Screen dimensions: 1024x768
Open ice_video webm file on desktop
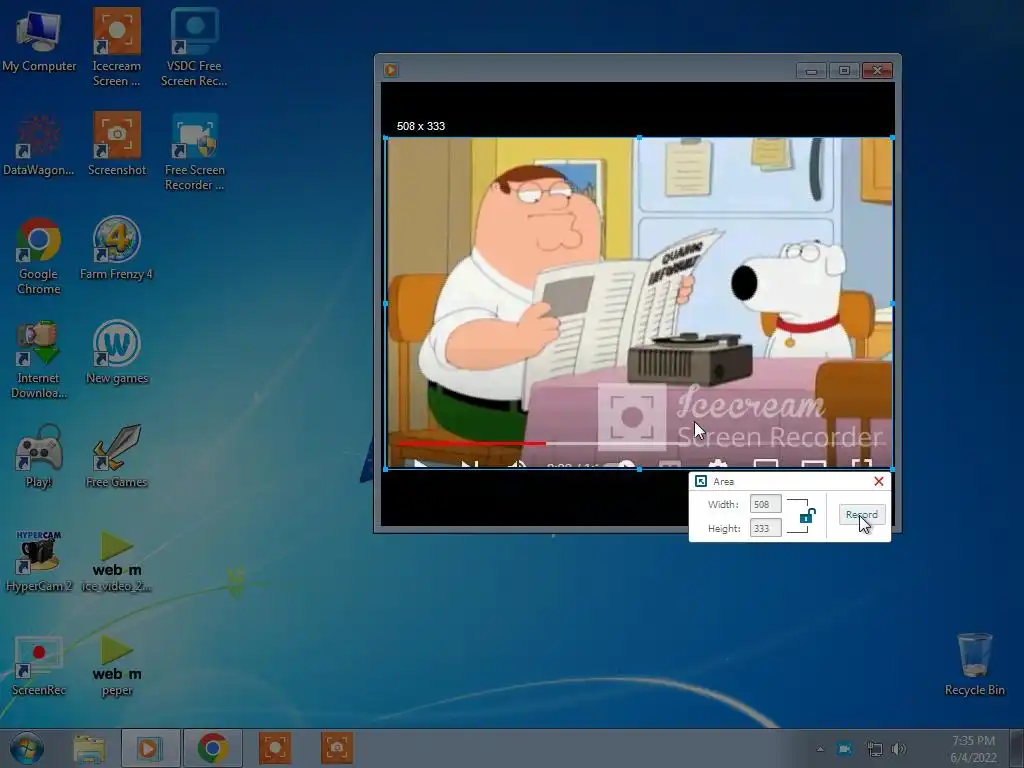click(x=116, y=560)
